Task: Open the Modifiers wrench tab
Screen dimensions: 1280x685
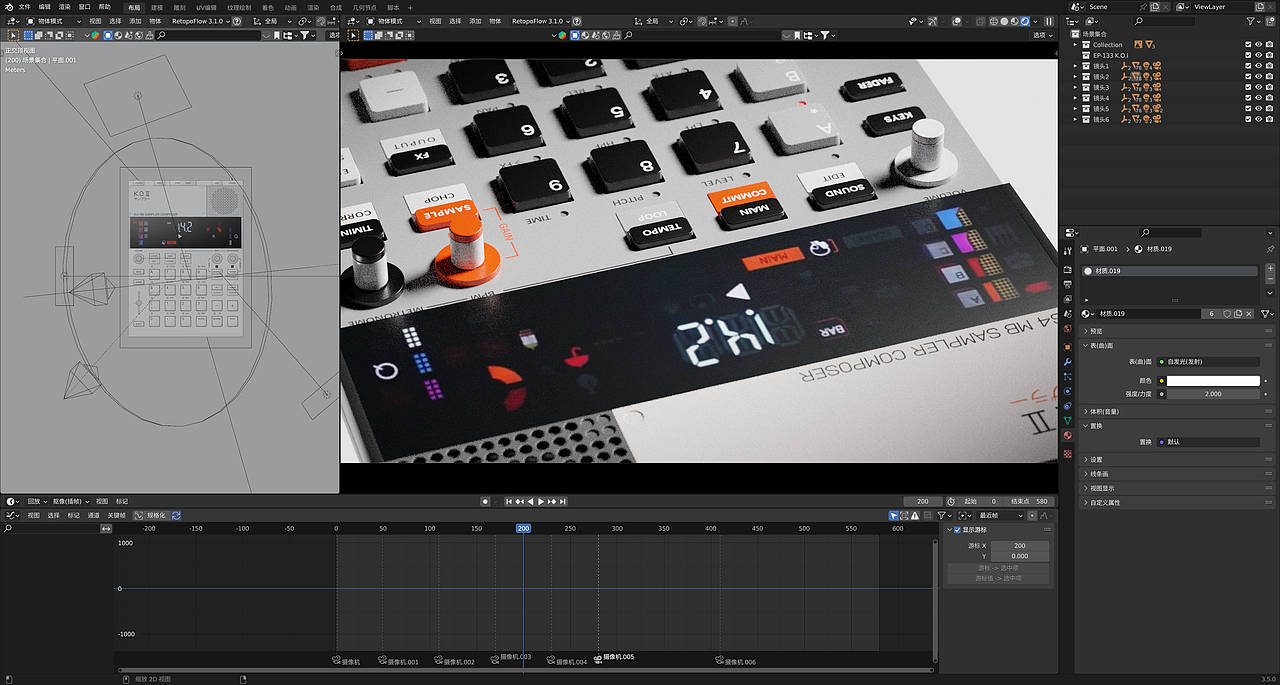Action: coord(1068,361)
